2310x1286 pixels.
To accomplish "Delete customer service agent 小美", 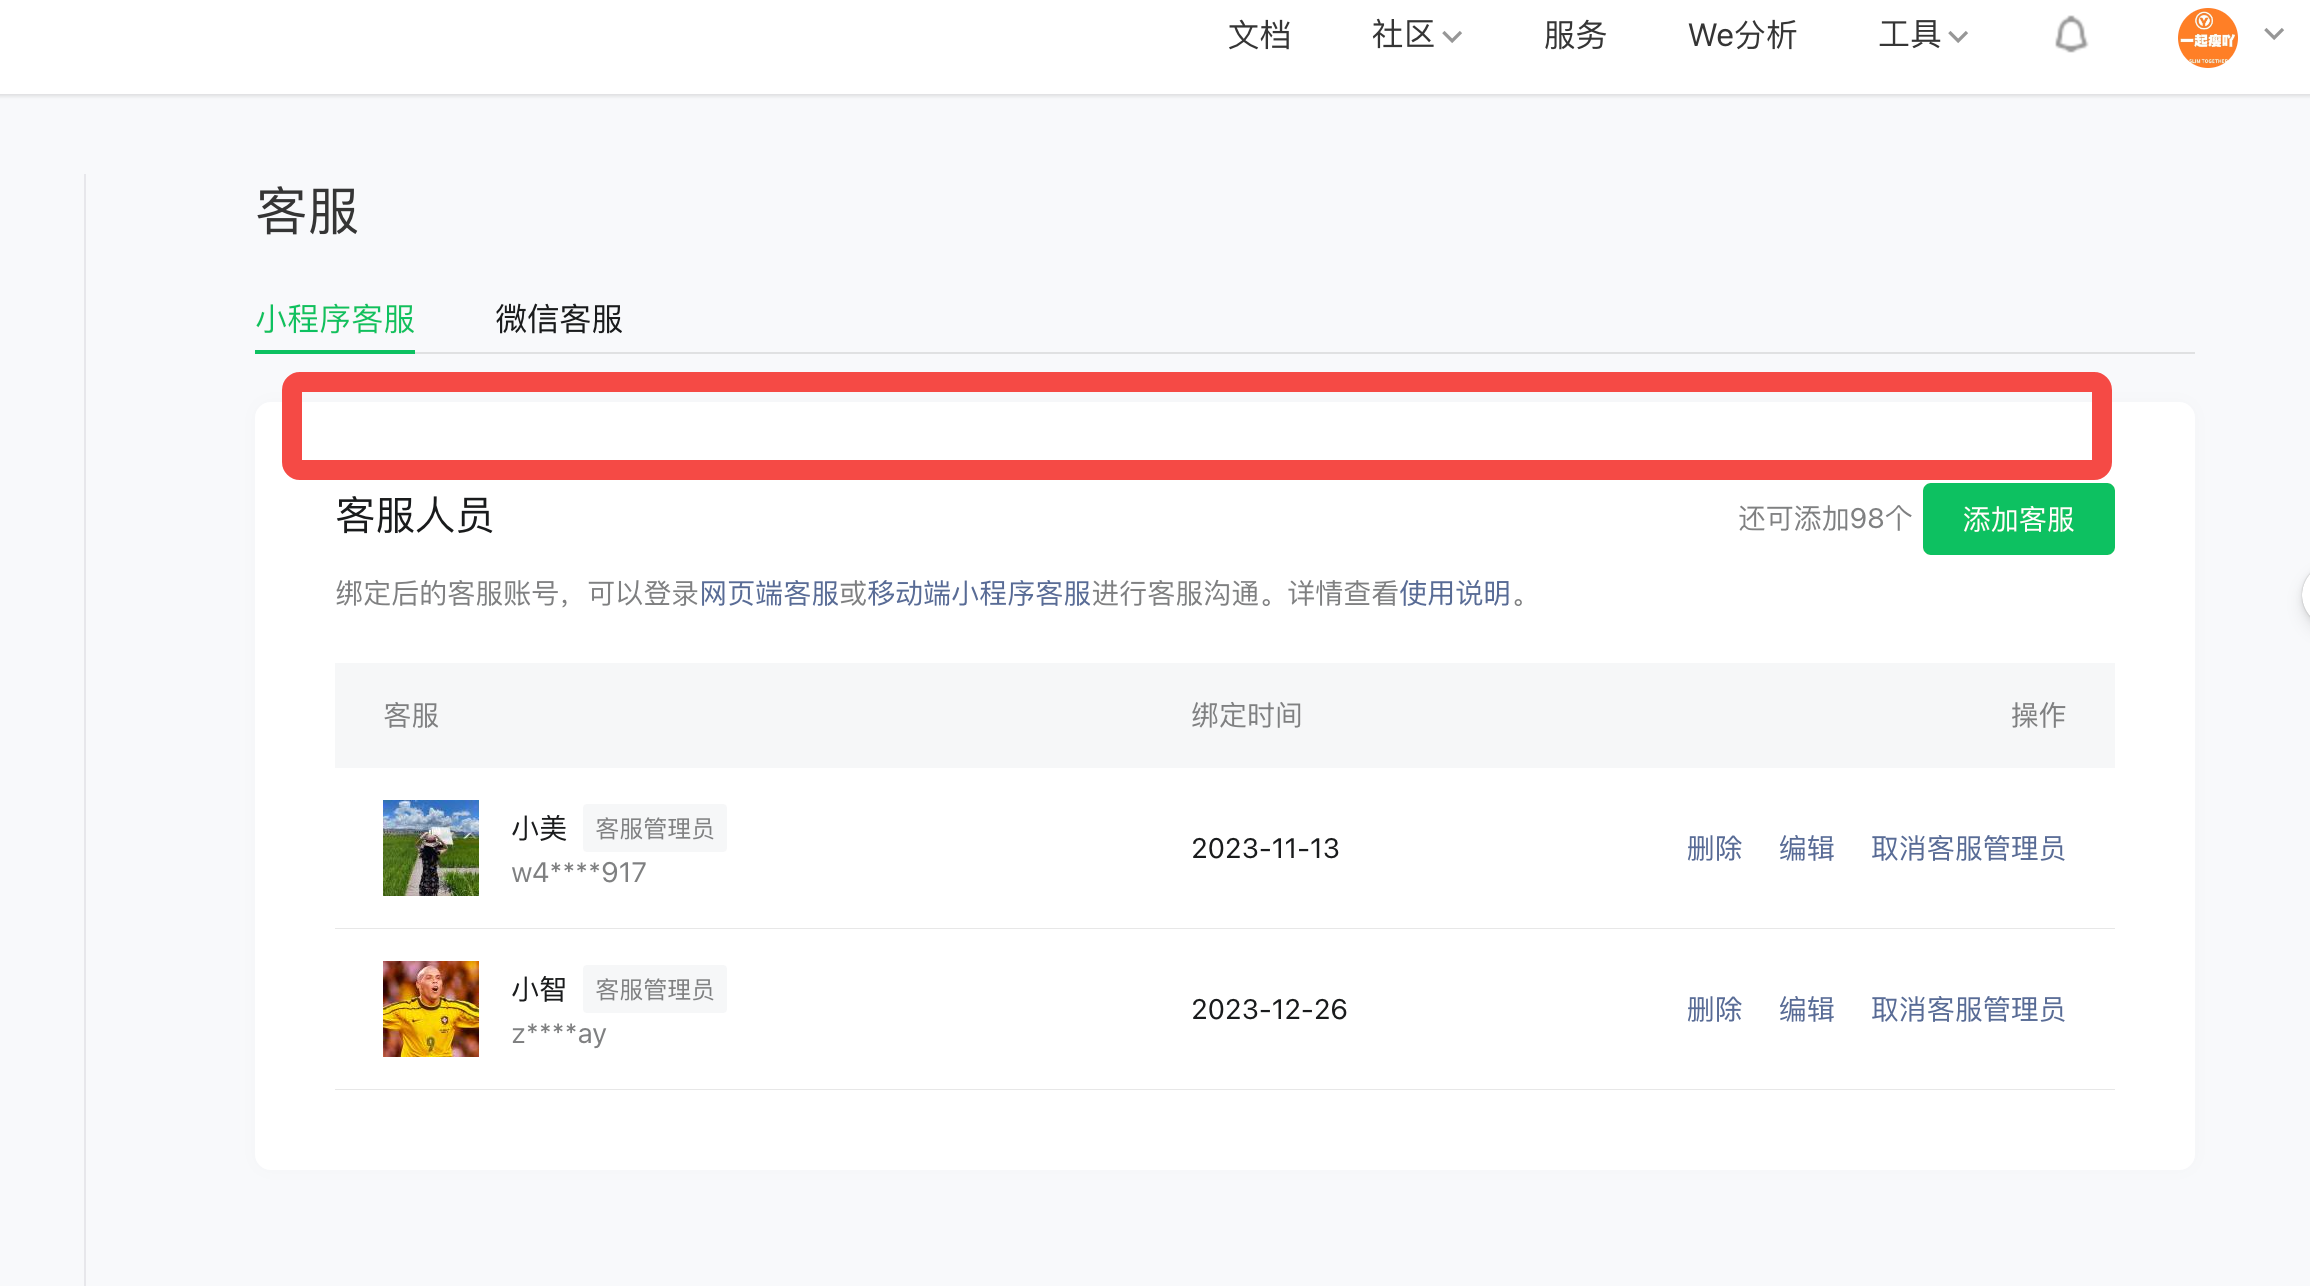I will pos(1714,848).
